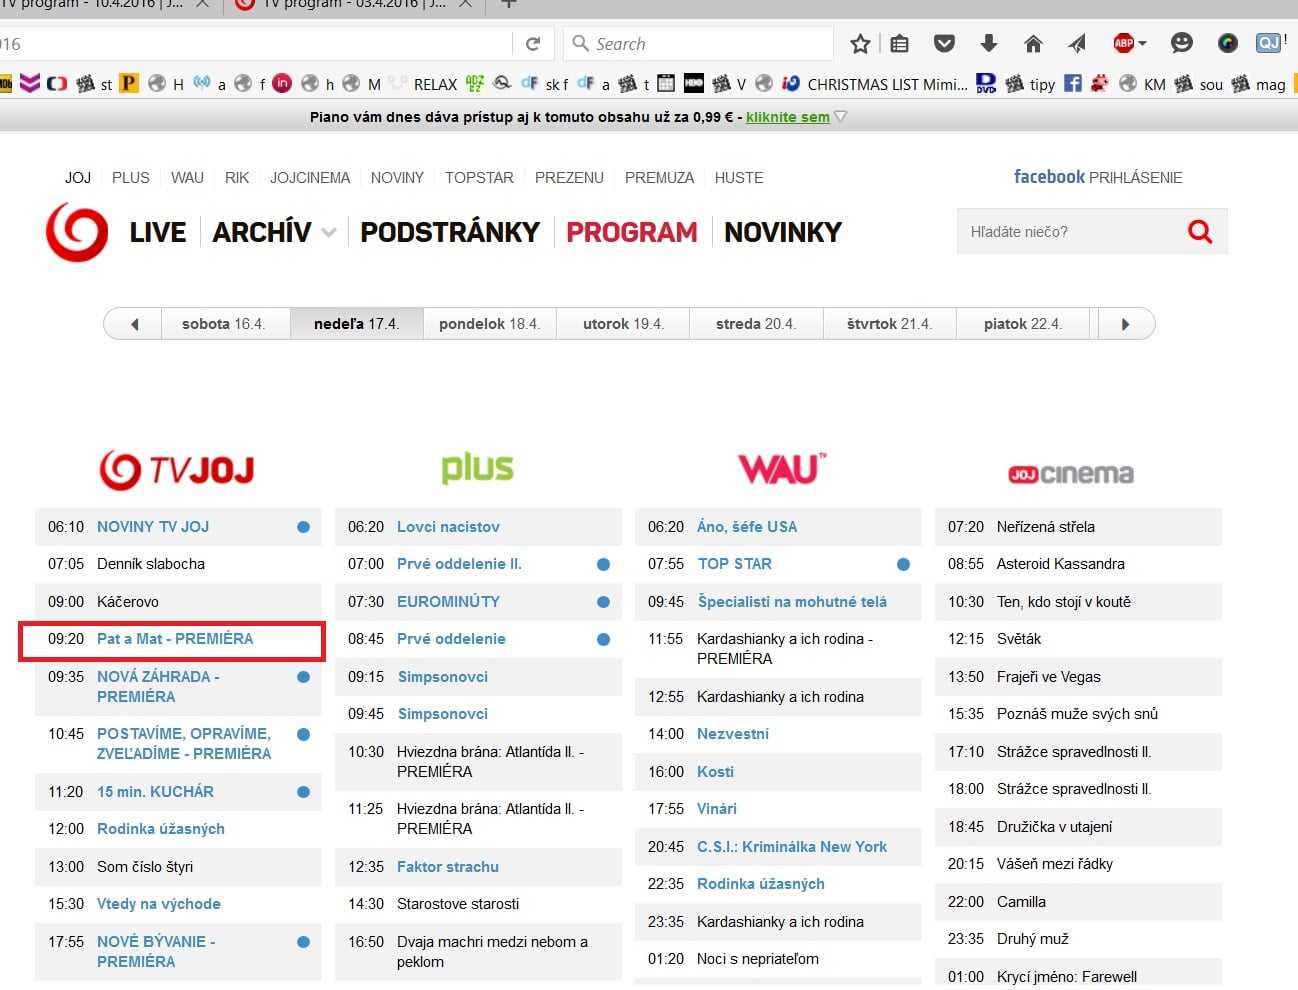Go to previous days with left arrow

tap(134, 324)
